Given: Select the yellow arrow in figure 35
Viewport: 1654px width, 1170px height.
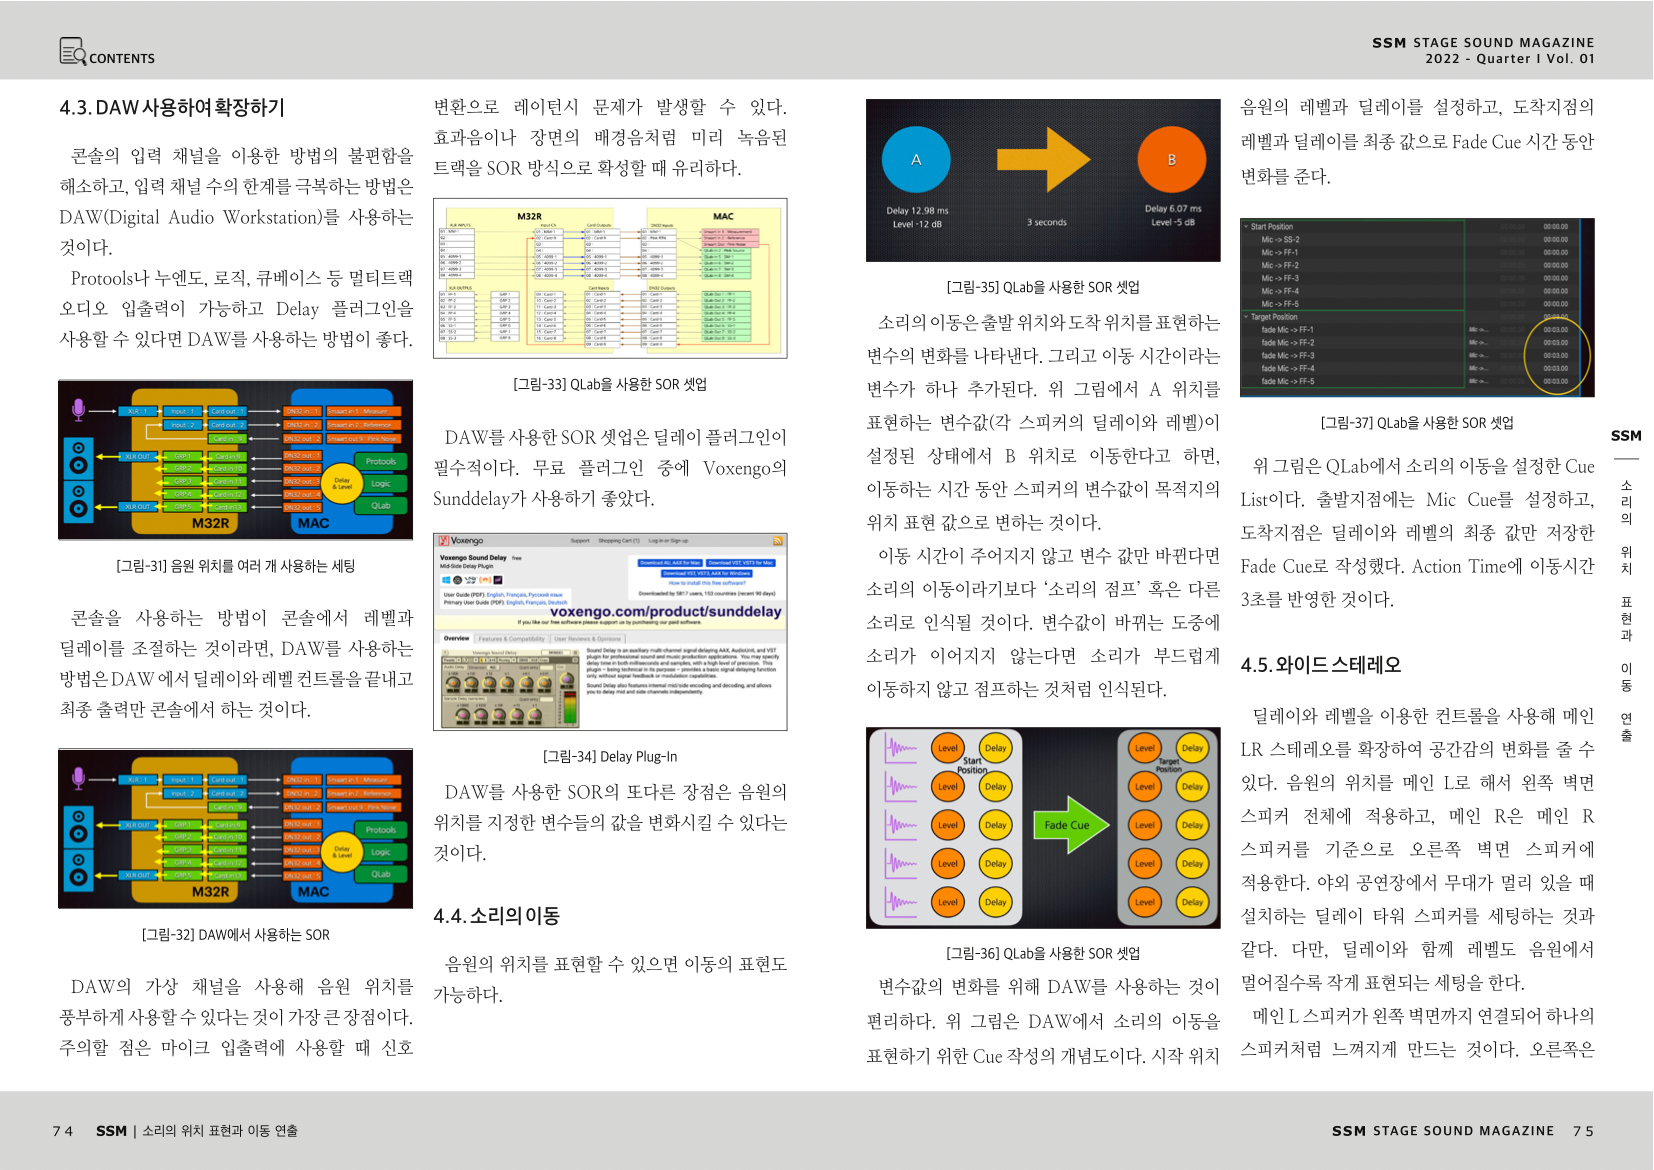Looking at the screenshot, I should (x=1043, y=159).
